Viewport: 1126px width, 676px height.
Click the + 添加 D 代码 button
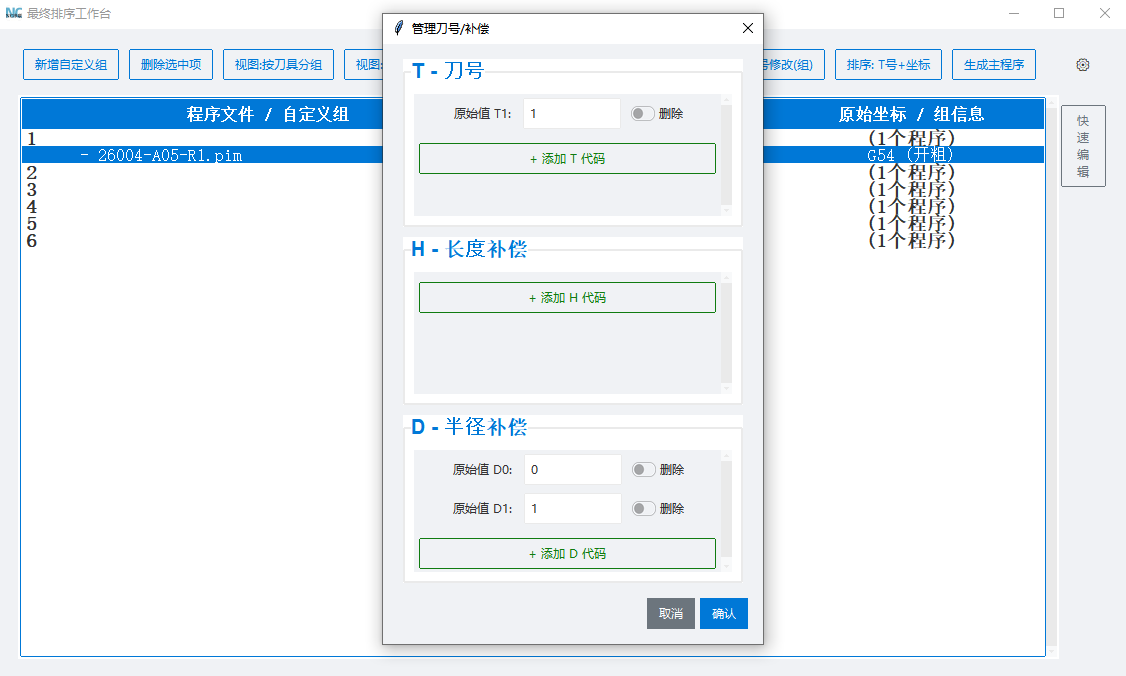tap(567, 553)
